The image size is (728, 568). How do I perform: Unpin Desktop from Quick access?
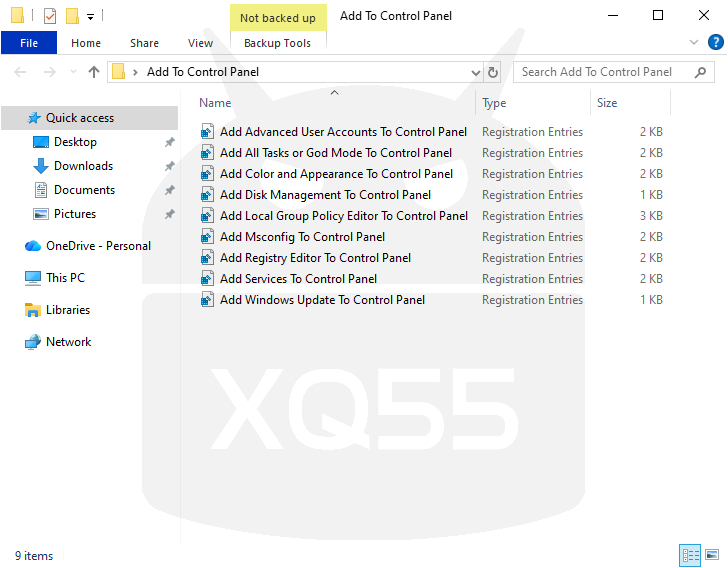[169, 142]
